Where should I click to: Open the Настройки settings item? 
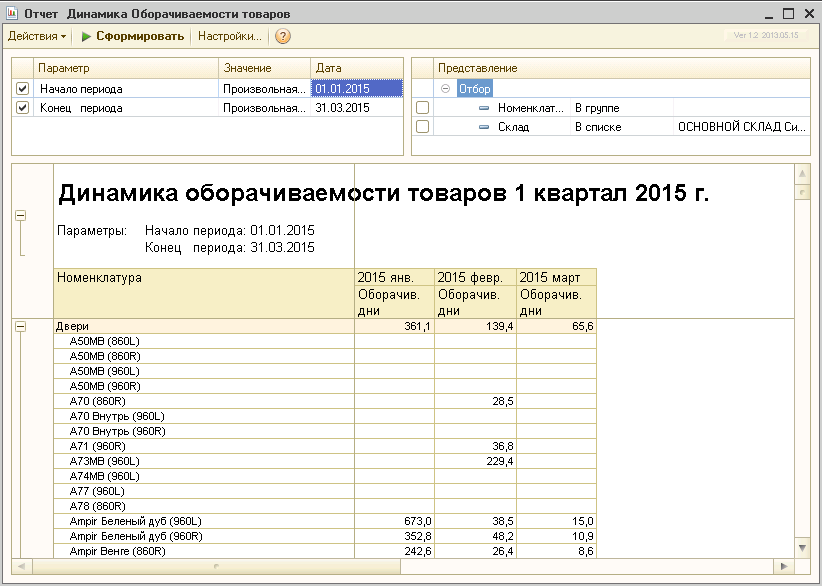(229, 36)
